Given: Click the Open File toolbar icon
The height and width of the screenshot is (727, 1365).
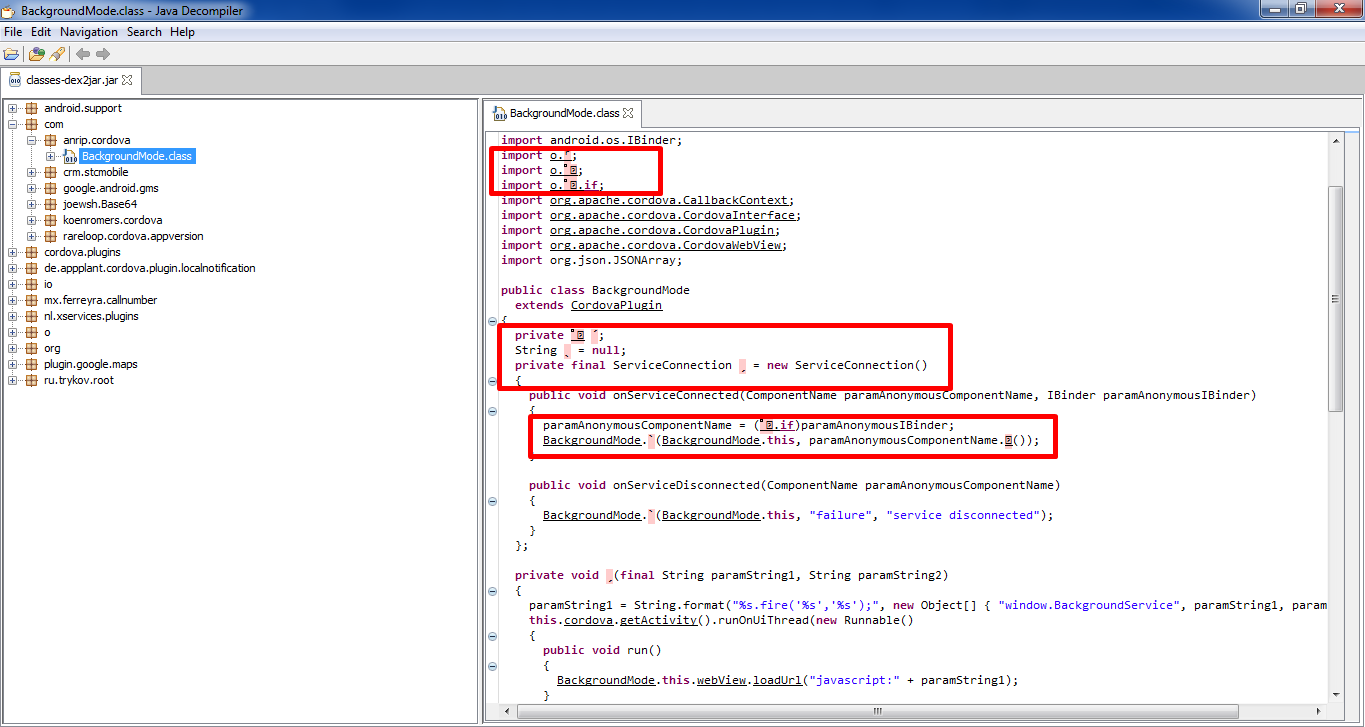Looking at the screenshot, I should tap(11, 54).
